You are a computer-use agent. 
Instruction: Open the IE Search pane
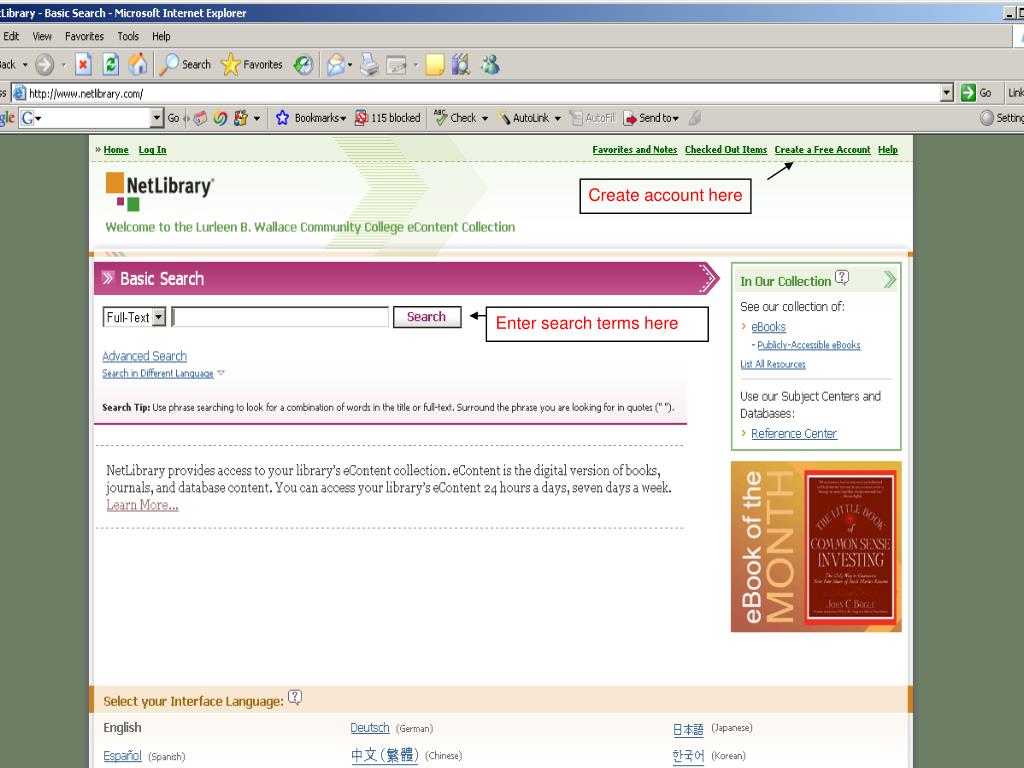pos(185,65)
